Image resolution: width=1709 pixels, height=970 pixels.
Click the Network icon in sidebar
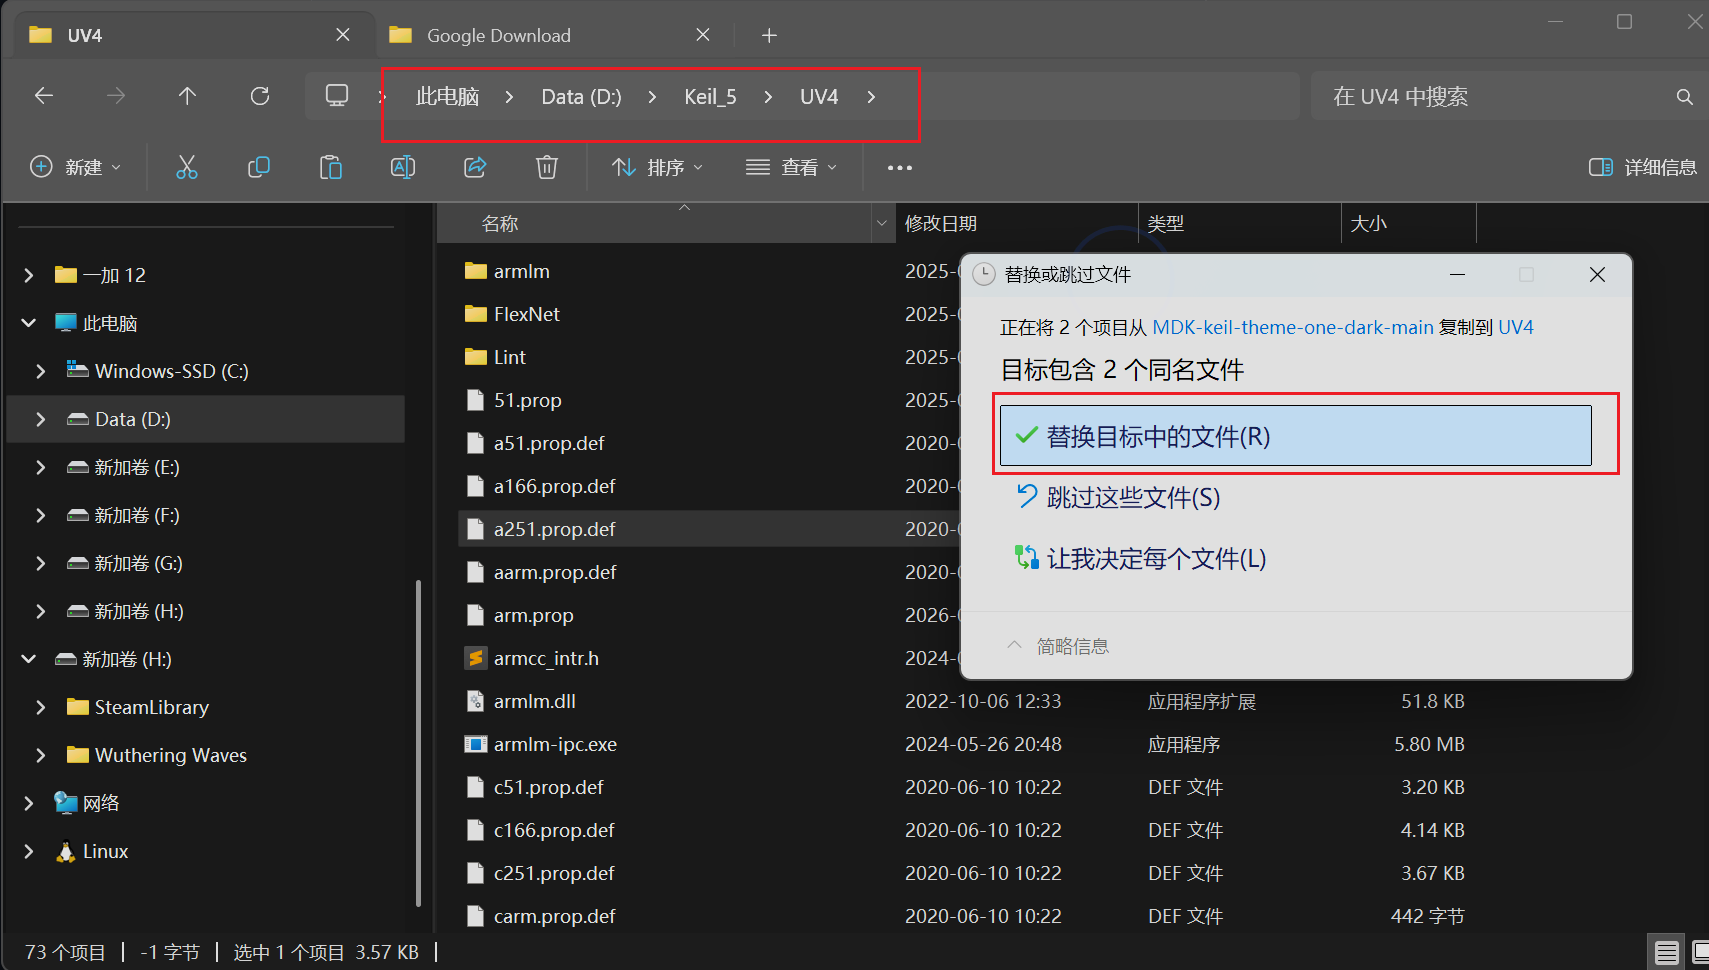coord(66,803)
